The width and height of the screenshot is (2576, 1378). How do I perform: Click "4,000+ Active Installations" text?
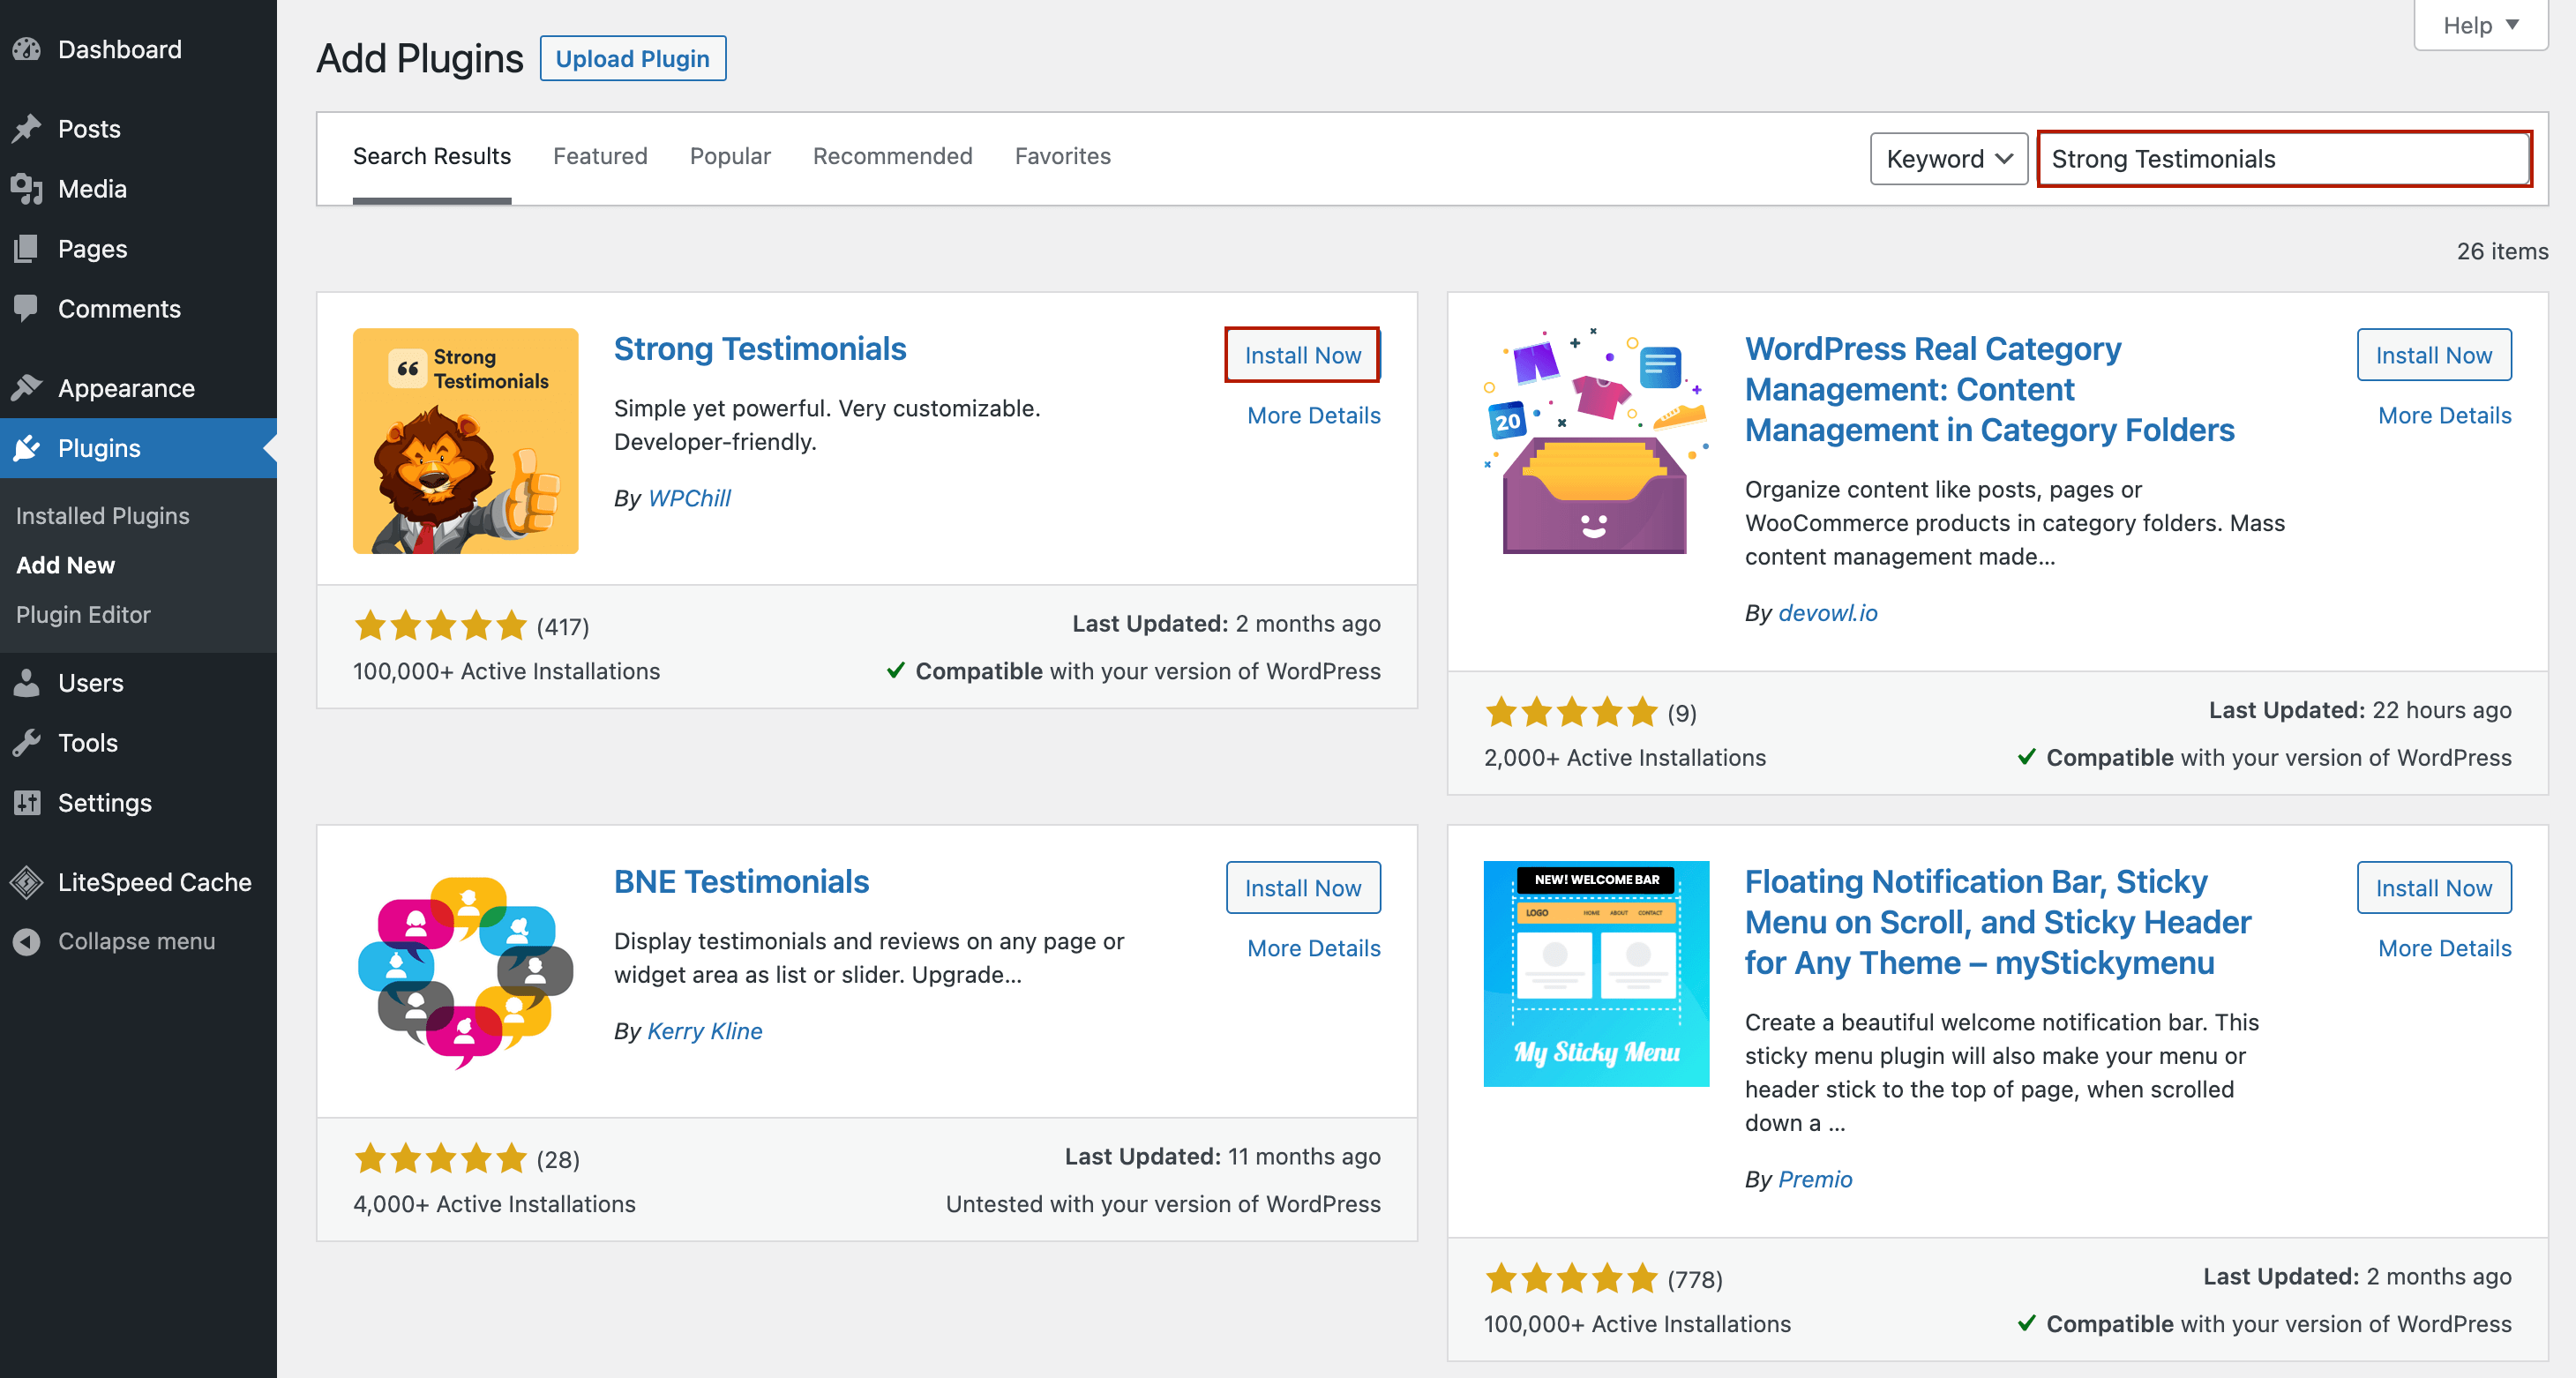pyautogui.click(x=494, y=1204)
